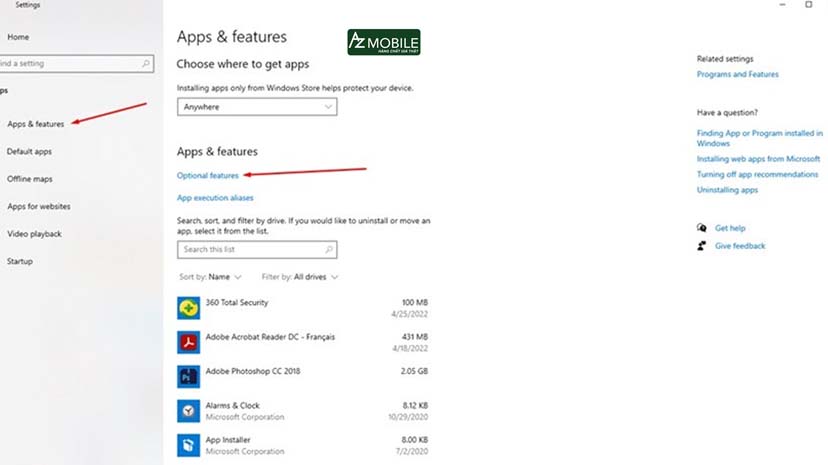Open Apps & features in sidebar
Screen dimensions: 828x465
pos(36,124)
